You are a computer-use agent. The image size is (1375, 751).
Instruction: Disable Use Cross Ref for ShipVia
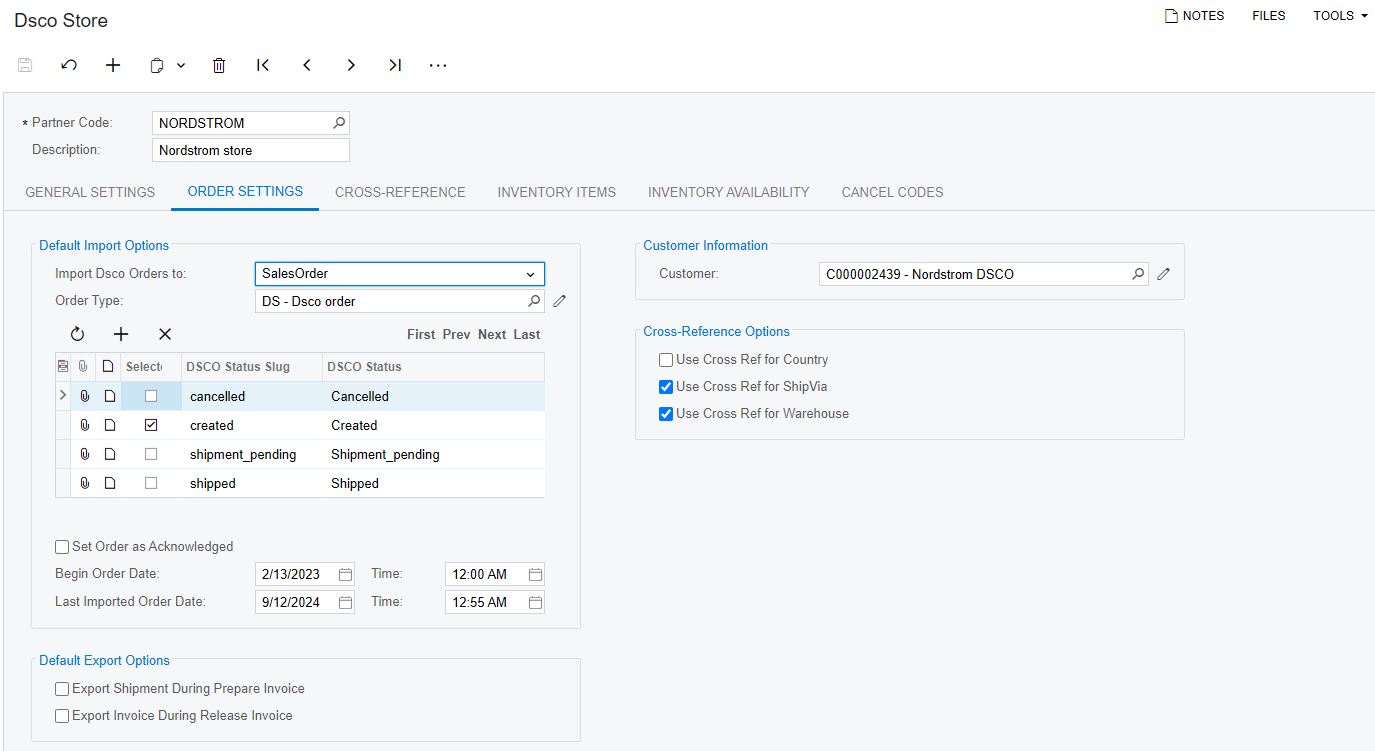pos(666,387)
